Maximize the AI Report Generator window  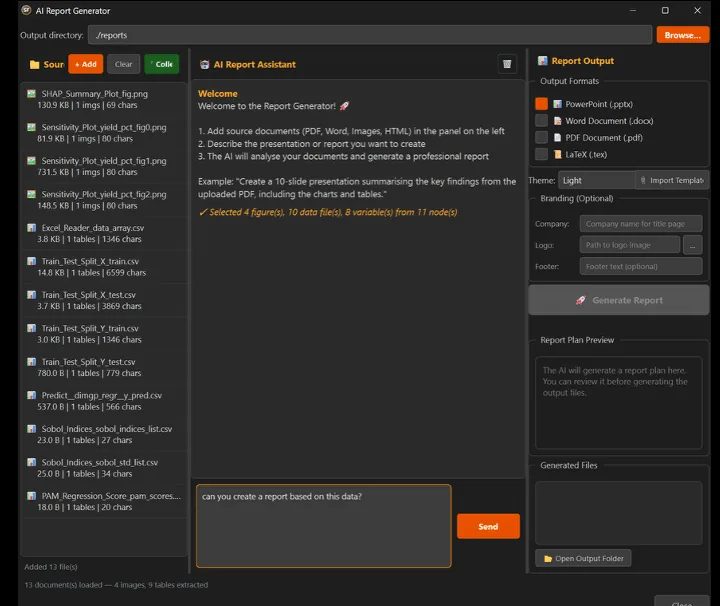coord(665,10)
